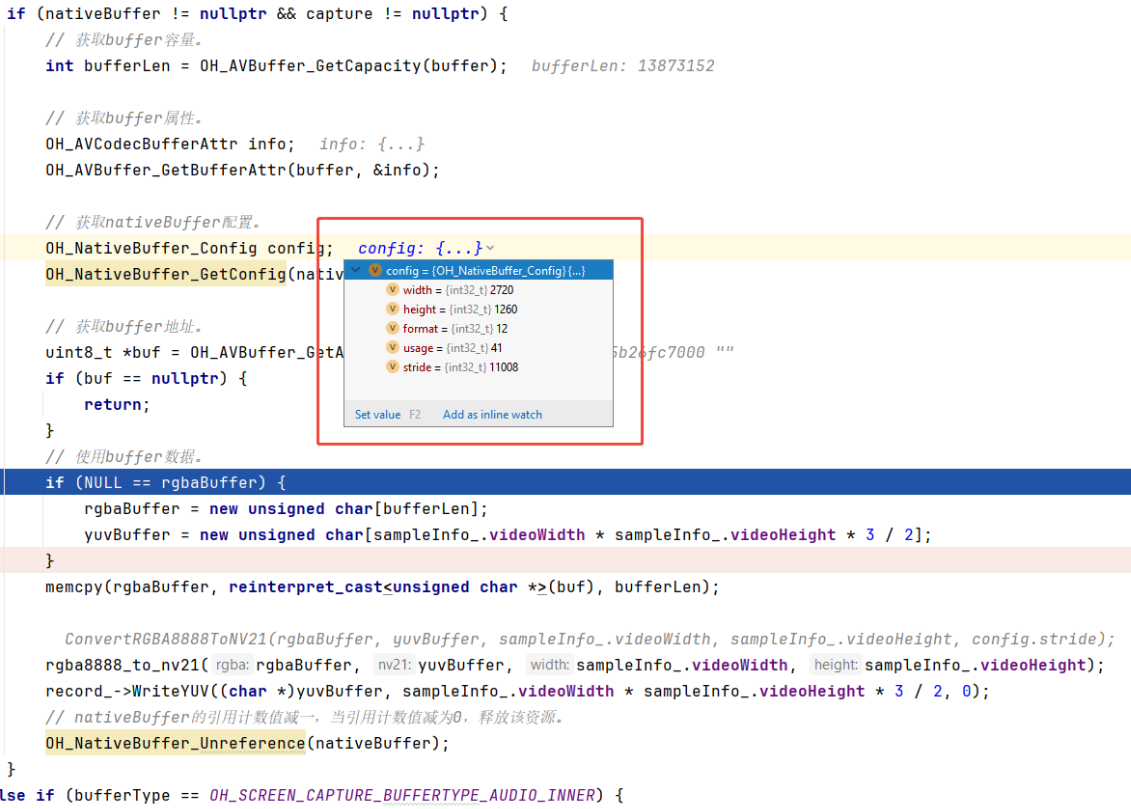
Task: Click Add as inline watch link
Action: (x=492, y=414)
